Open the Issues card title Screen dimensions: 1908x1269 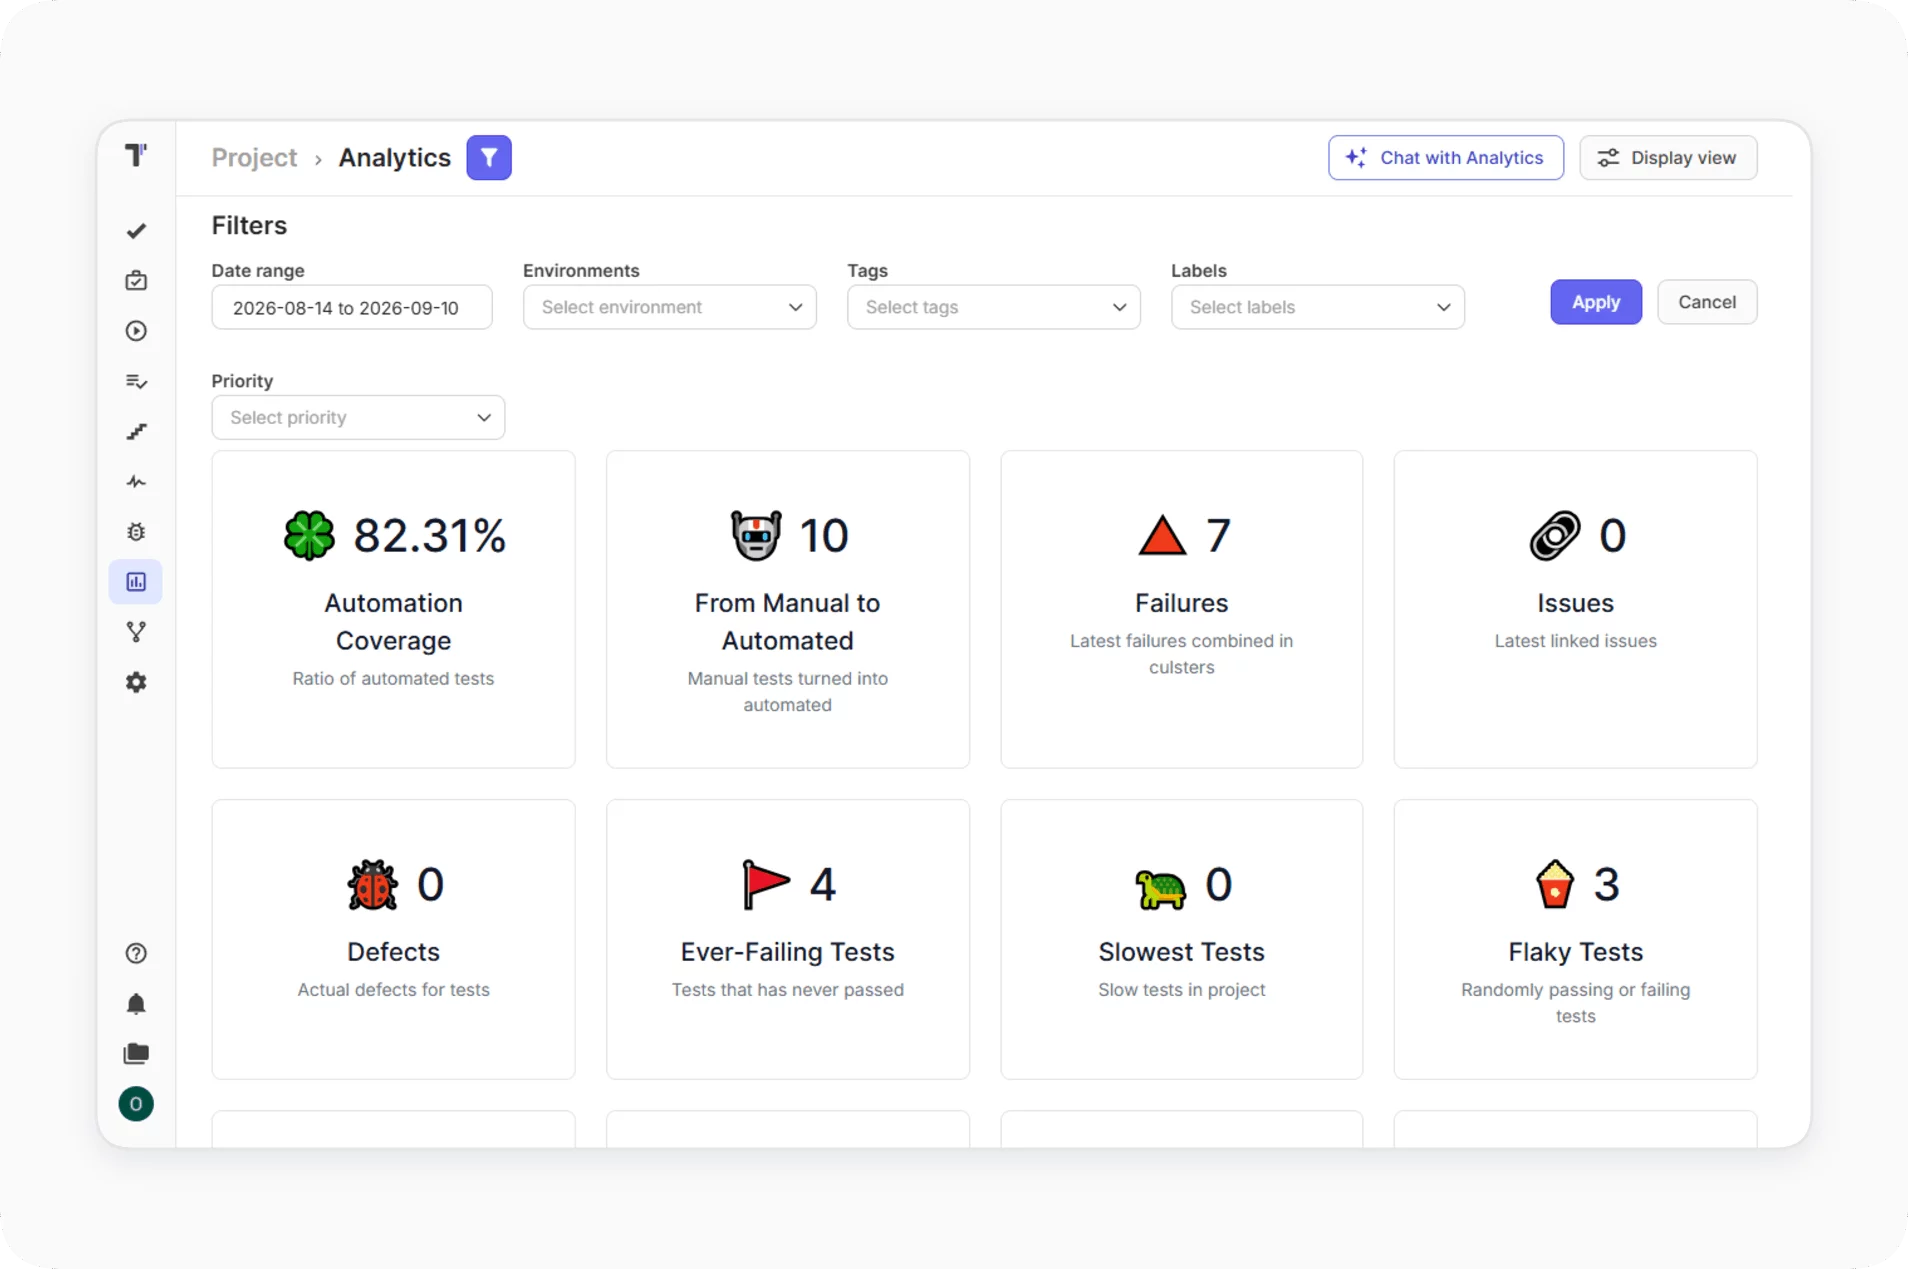click(1575, 603)
